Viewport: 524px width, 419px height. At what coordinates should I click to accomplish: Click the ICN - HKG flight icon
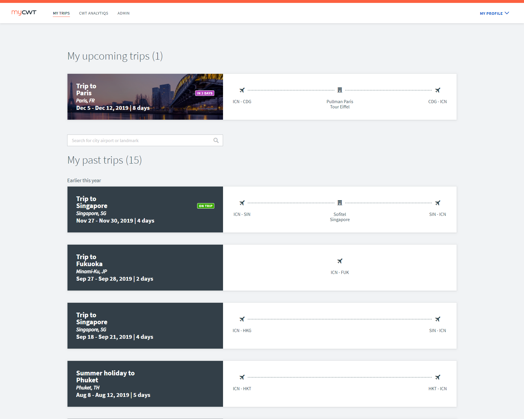tap(242, 319)
